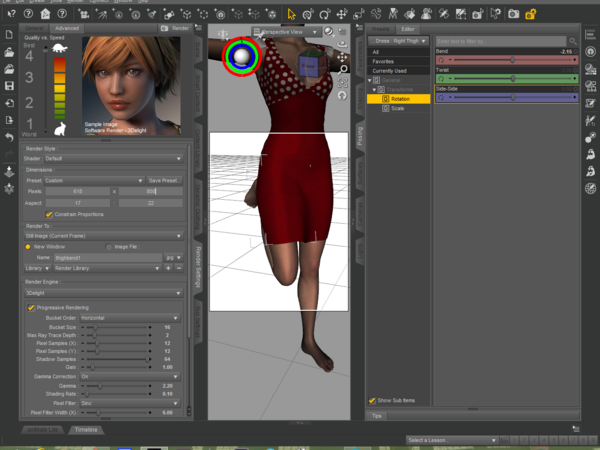Switch to the Editor tab

[x=408, y=29]
